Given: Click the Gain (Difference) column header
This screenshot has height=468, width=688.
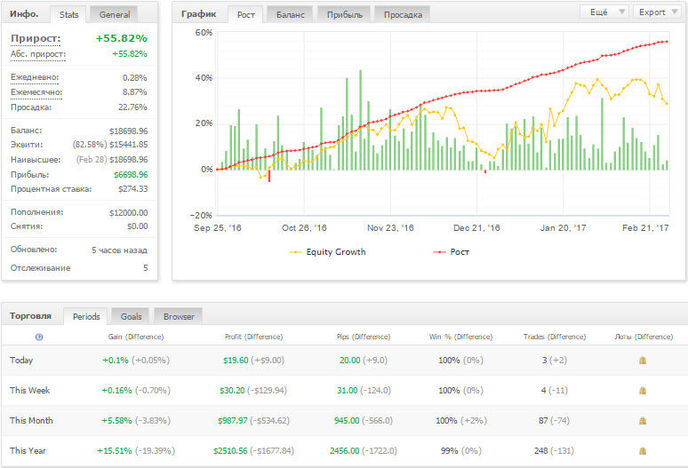Looking at the screenshot, I should [x=136, y=337].
